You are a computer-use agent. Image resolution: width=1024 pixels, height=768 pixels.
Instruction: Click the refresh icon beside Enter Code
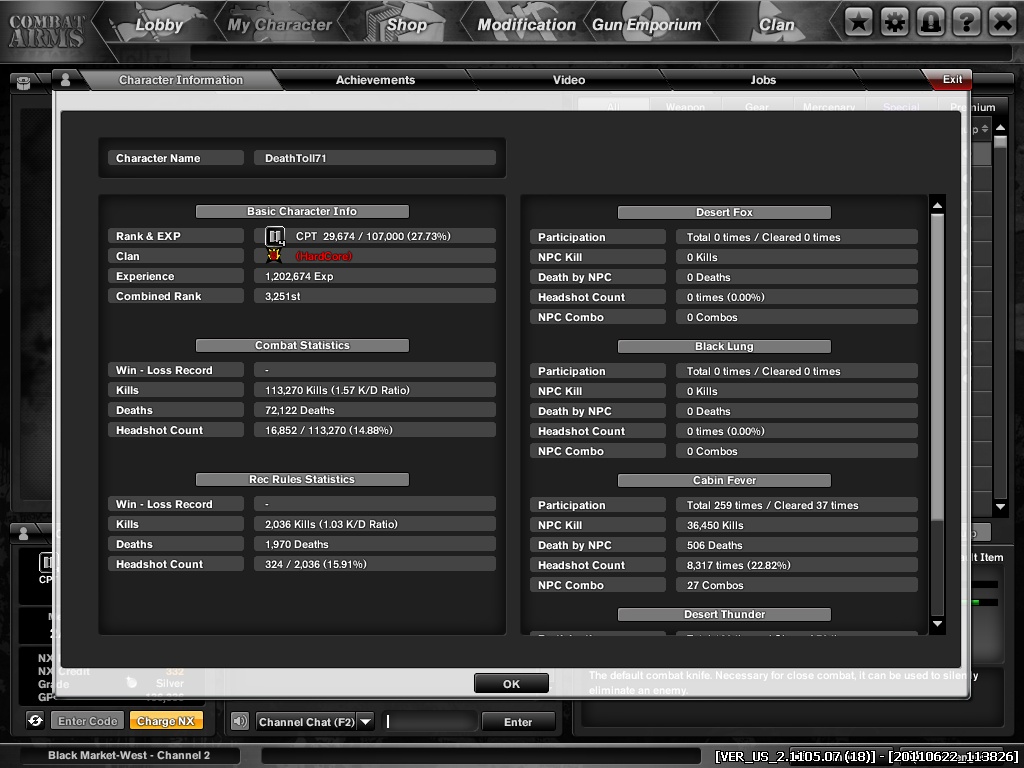(35, 720)
